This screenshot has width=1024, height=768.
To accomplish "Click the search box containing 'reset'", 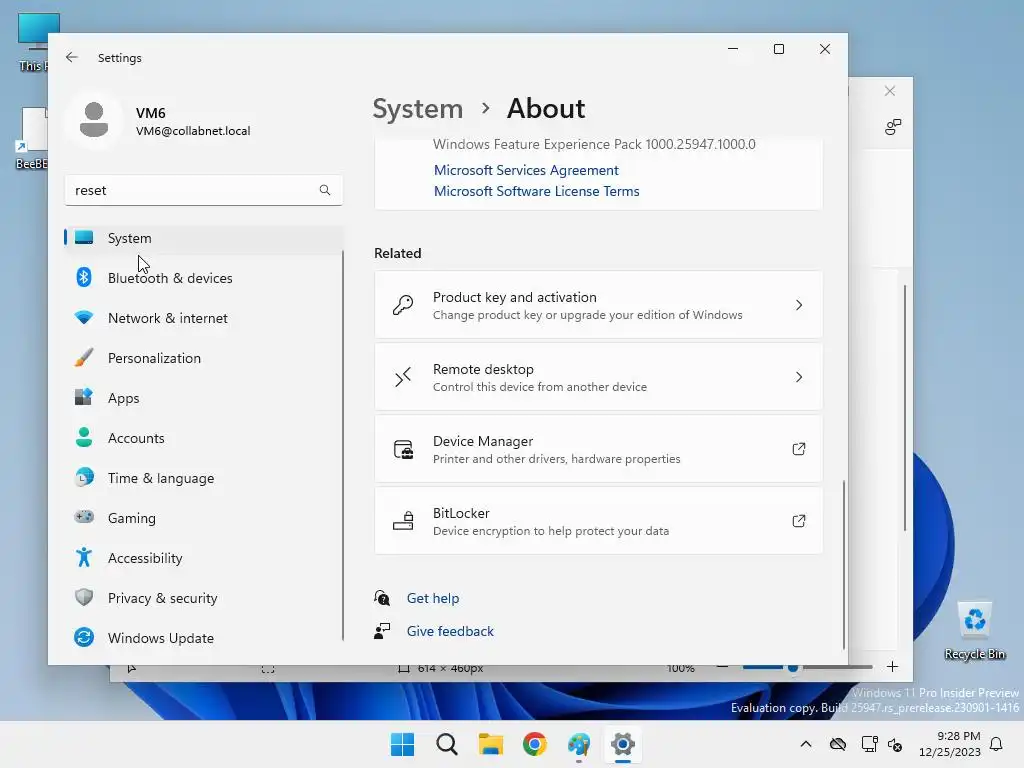I will tap(204, 190).
